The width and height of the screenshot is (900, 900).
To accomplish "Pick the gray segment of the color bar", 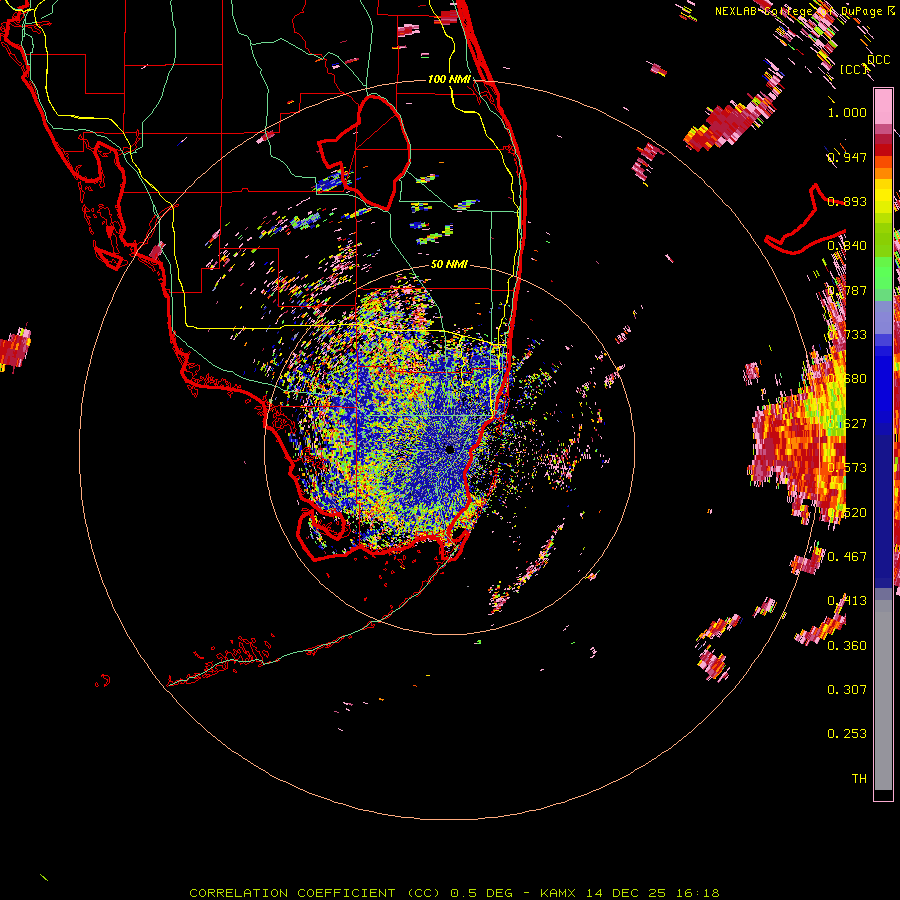I will click(x=883, y=695).
